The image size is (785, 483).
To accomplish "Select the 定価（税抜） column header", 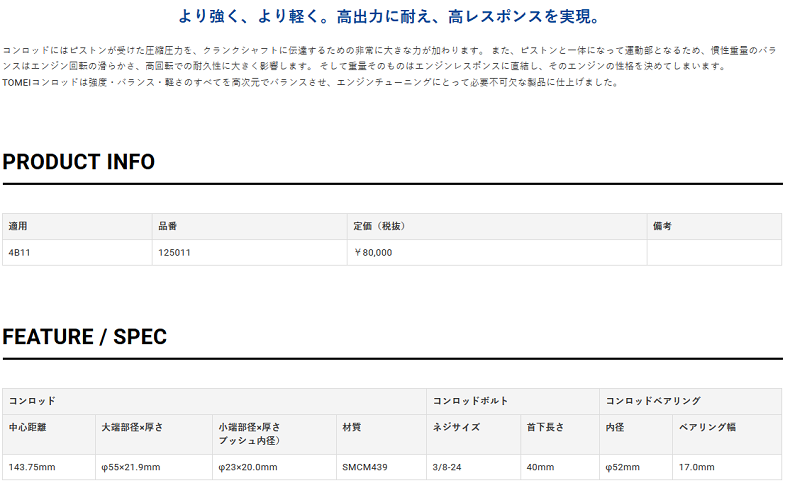I will tap(497, 226).
